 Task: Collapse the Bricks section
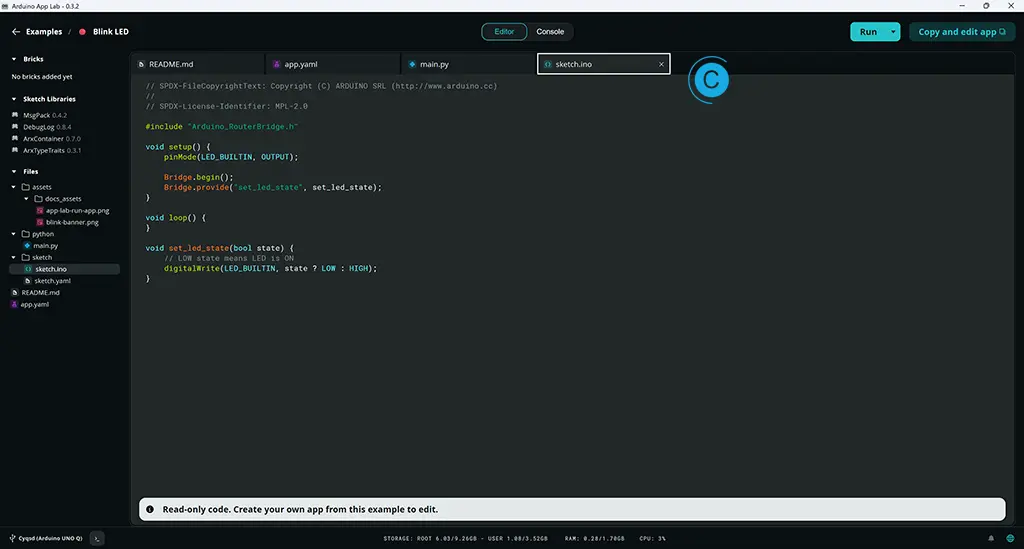coord(14,59)
